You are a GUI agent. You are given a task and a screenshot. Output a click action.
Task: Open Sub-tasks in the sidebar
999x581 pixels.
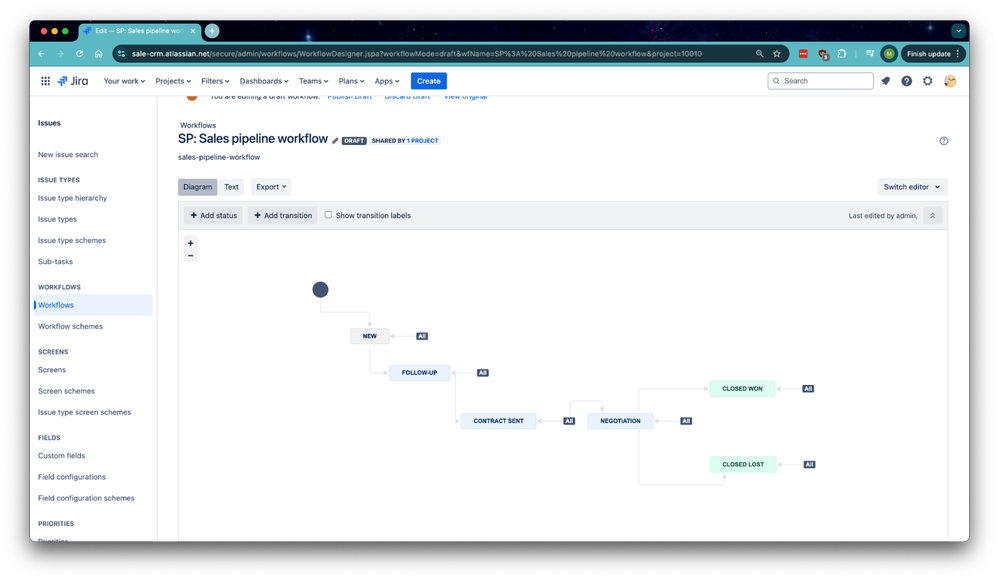55,261
